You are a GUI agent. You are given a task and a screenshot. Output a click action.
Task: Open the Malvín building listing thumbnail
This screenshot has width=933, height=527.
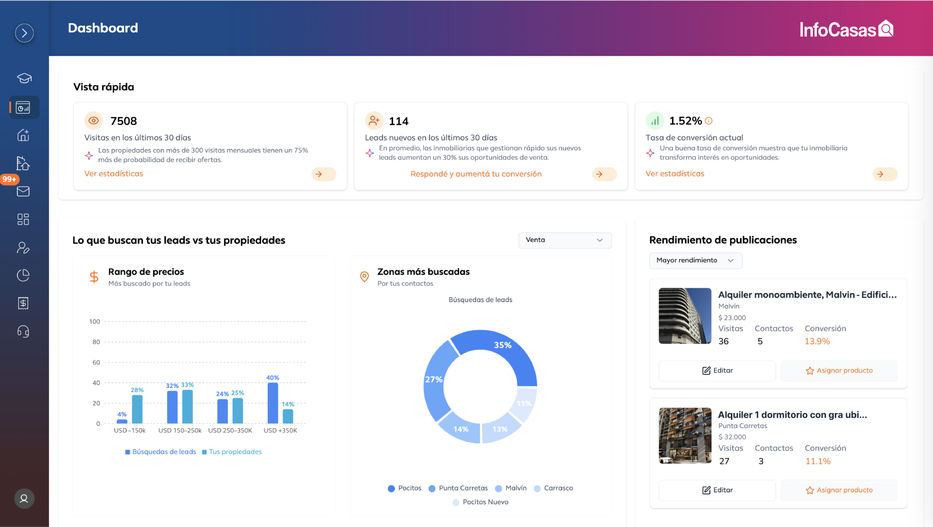pos(685,316)
